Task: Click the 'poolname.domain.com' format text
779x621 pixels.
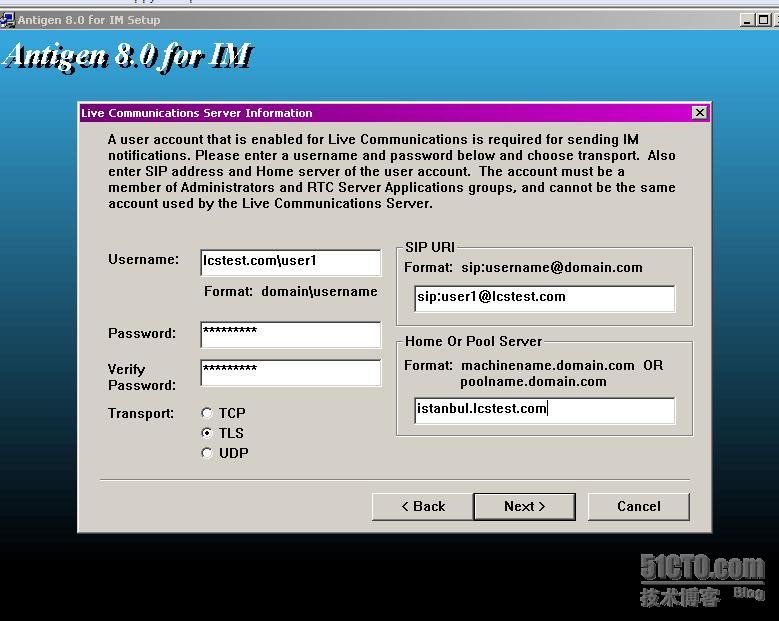Action: click(x=533, y=382)
